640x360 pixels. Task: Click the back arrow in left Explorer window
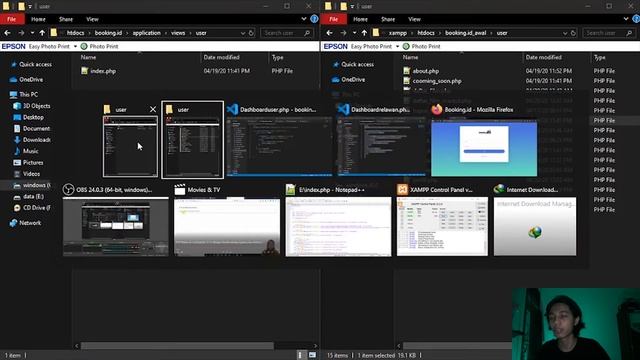7,33
